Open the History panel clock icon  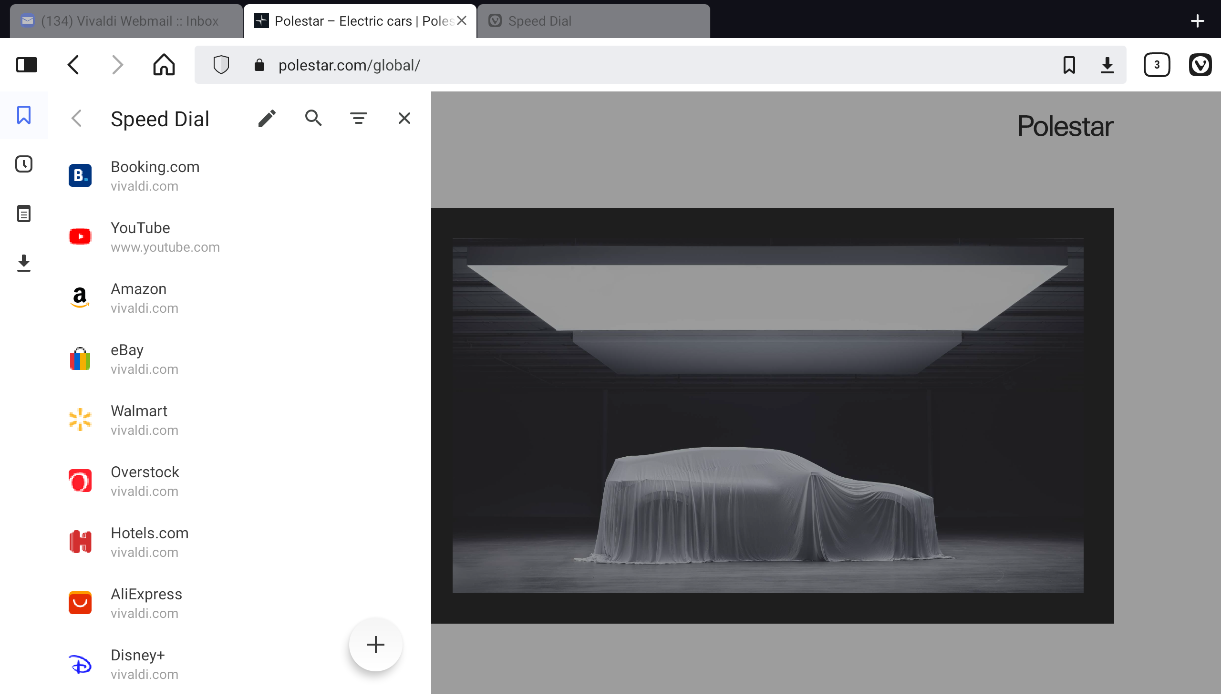[24, 164]
